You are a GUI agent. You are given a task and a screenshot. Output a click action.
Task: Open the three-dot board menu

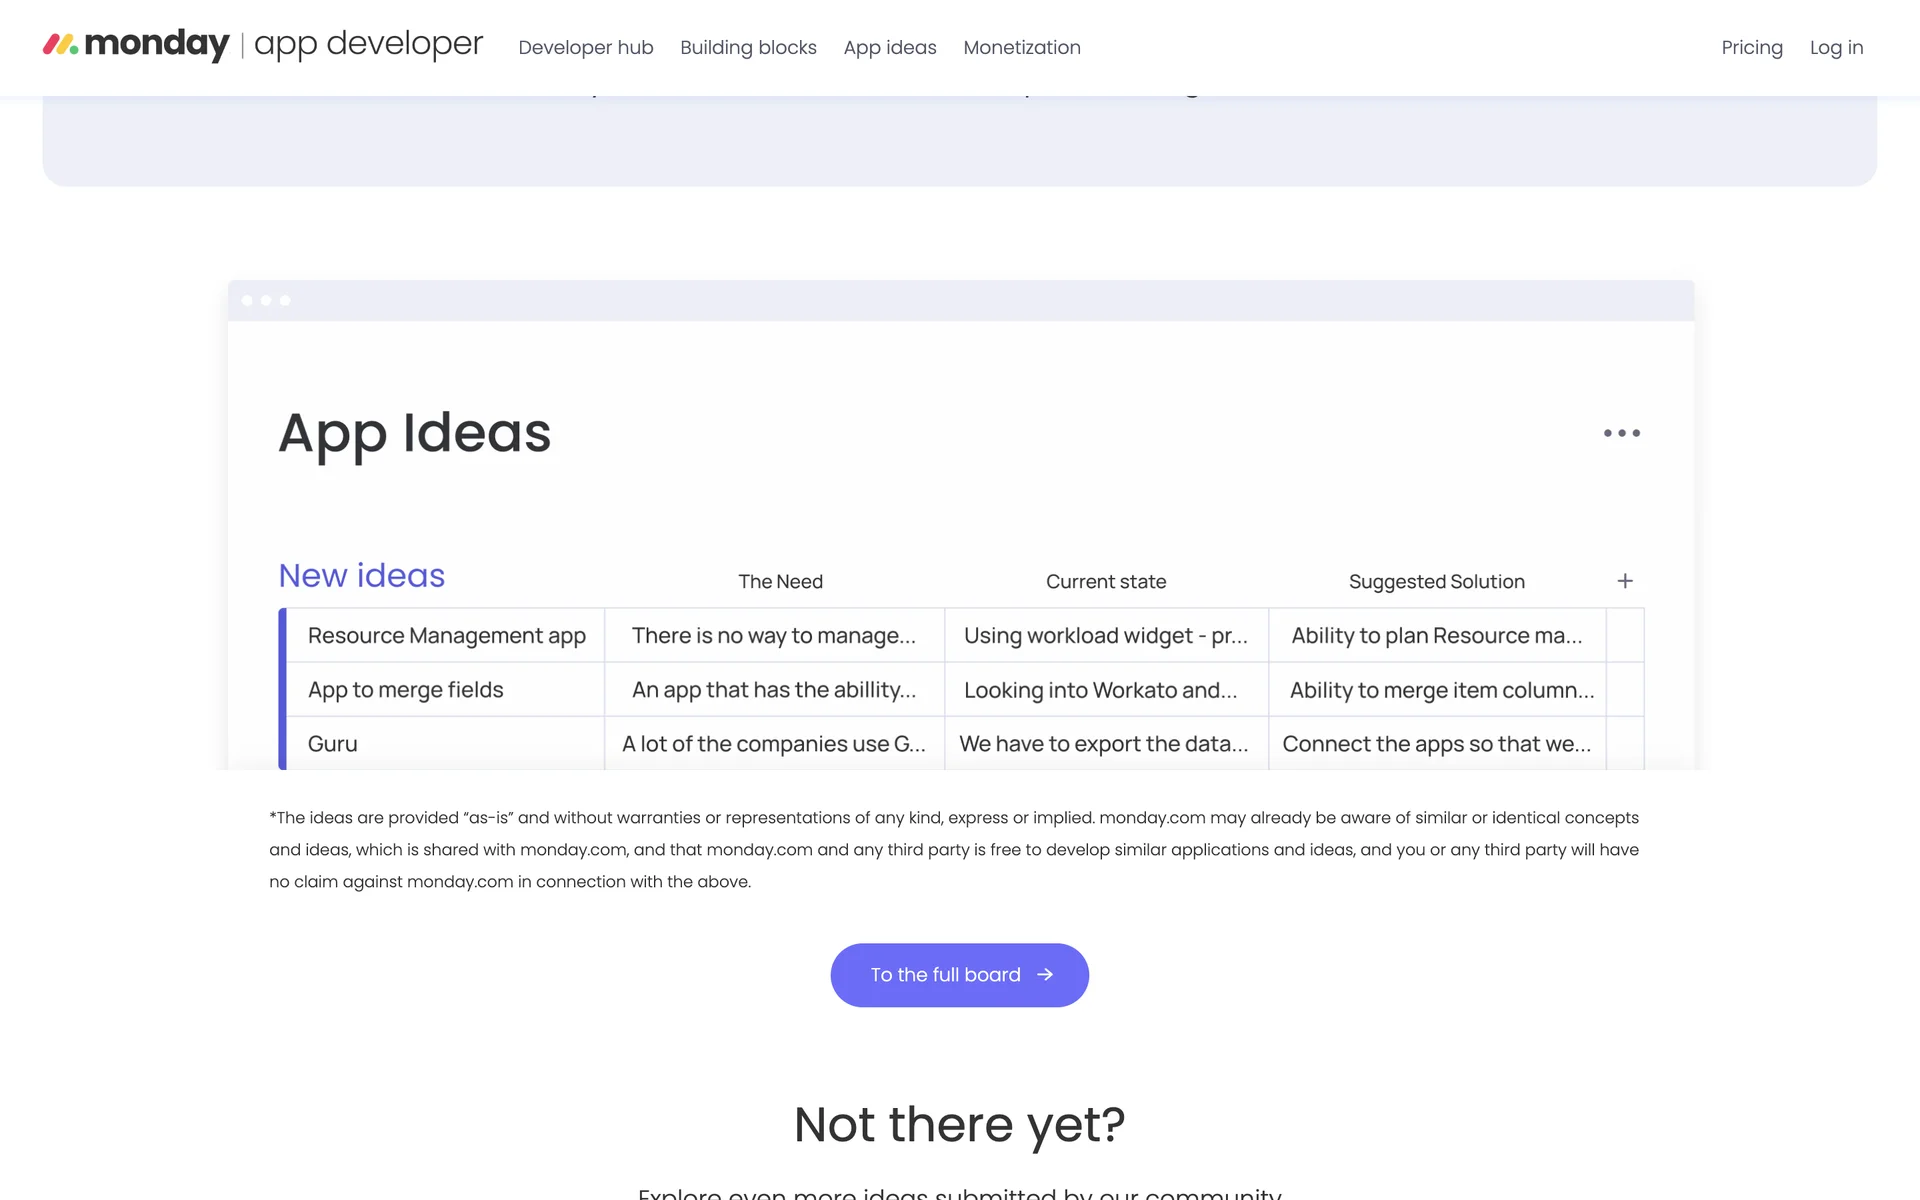pyautogui.click(x=1621, y=433)
